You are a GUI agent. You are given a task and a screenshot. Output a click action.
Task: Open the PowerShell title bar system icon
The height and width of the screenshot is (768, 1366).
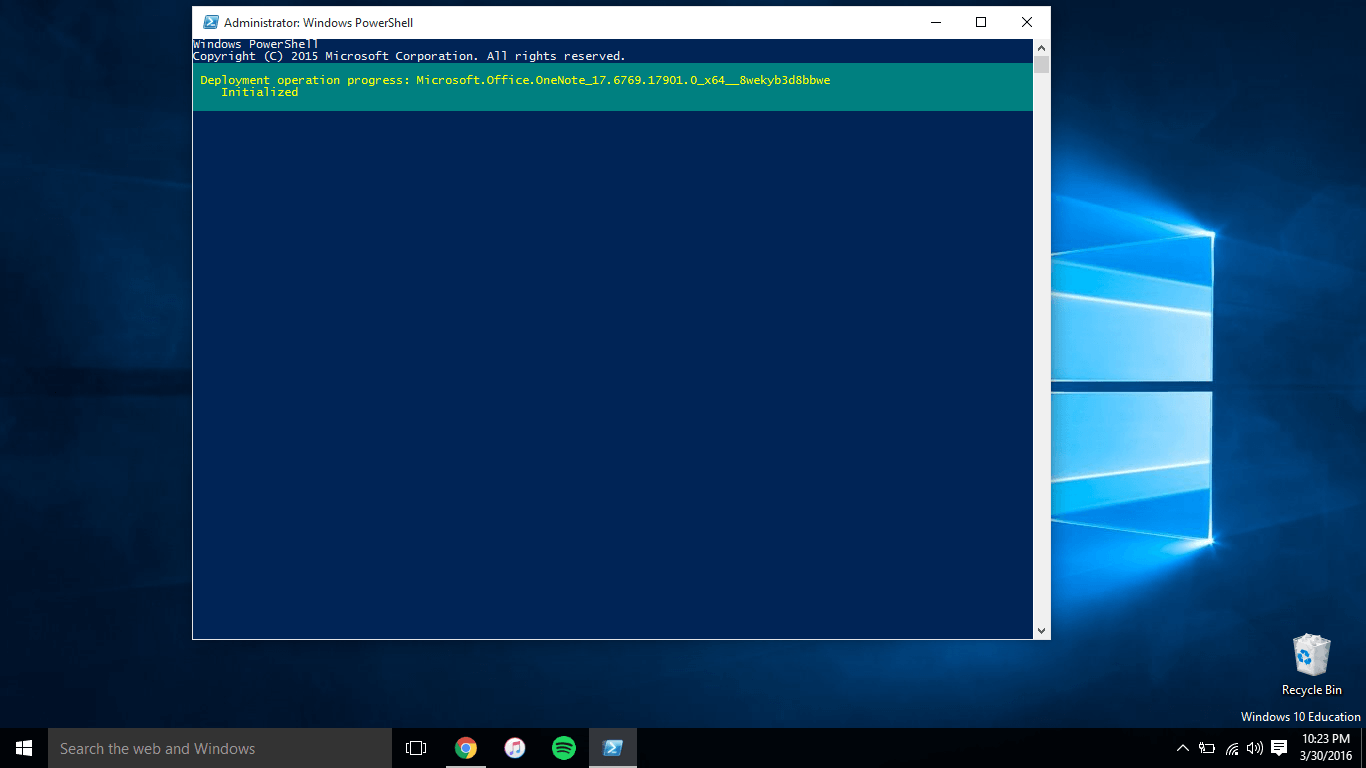click(211, 22)
